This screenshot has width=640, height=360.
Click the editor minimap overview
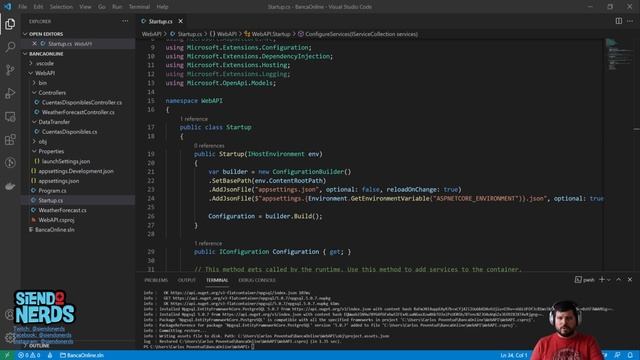(x=619, y=55)
